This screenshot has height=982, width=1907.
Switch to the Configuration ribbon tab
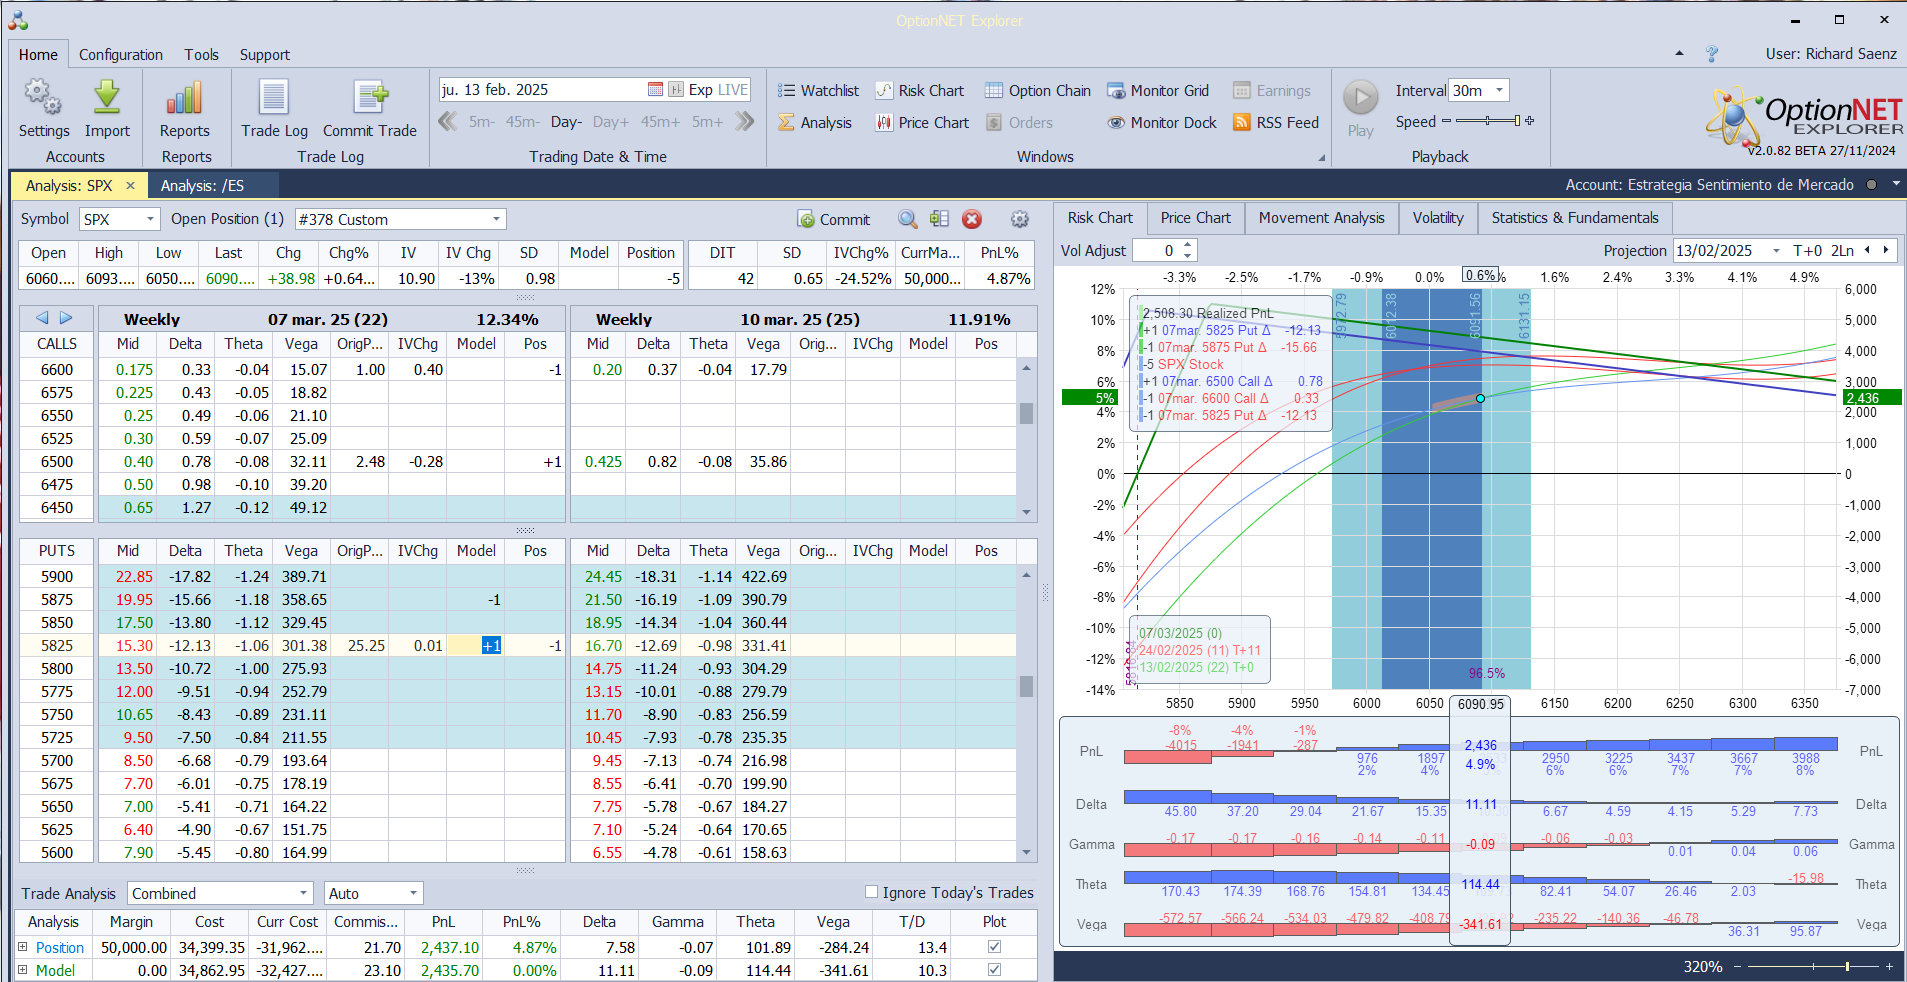tap(120, 55)
